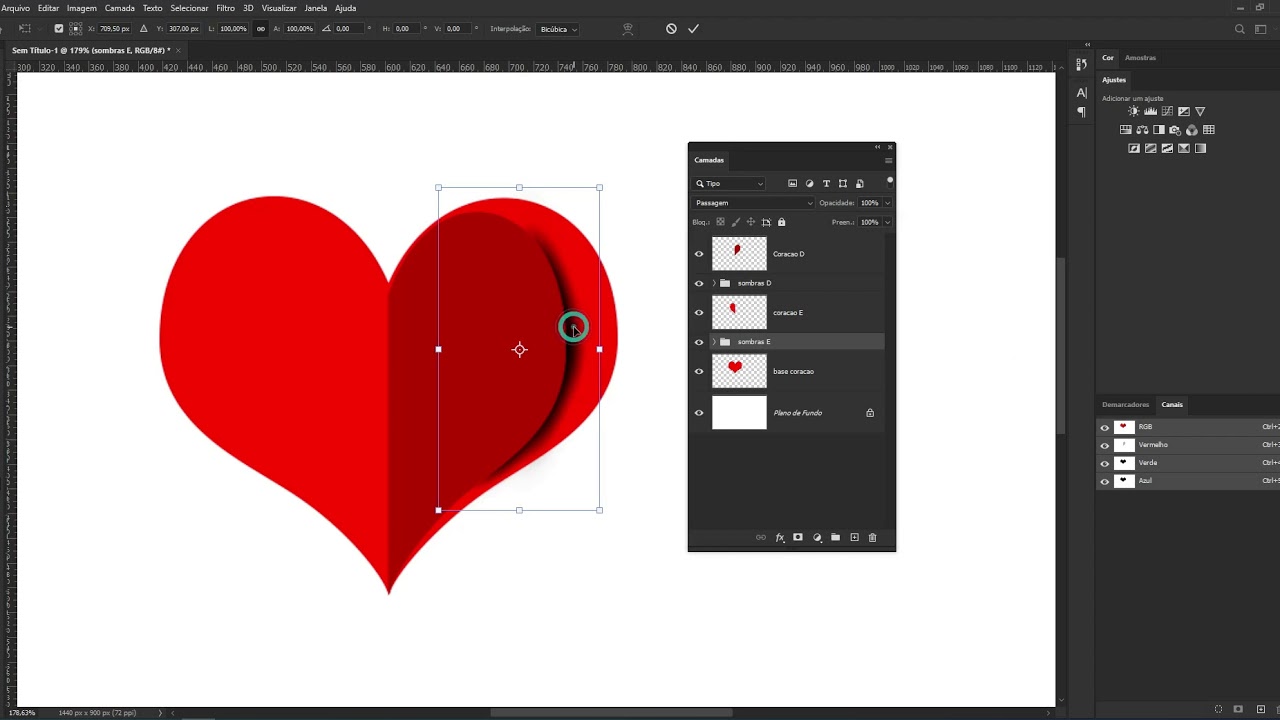Image resolution: width=1280 pixels, height=720 pixels.
Task: Add a layer mask button
Action: pyautogui.click(x=798, y=538)
